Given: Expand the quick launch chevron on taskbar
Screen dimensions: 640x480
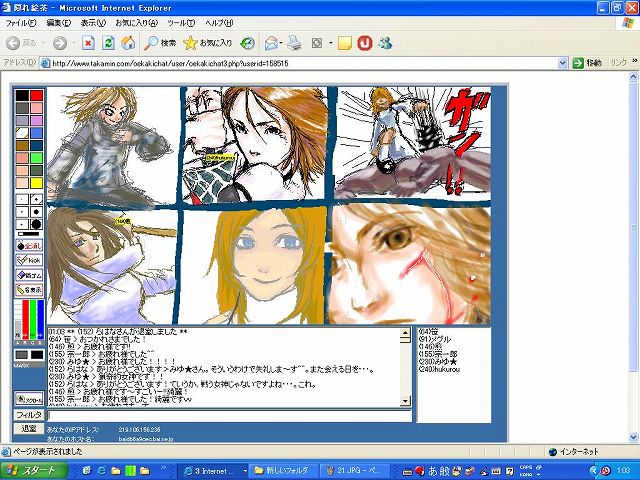Looking at the screenshot, I should click(x=164, y=468).
